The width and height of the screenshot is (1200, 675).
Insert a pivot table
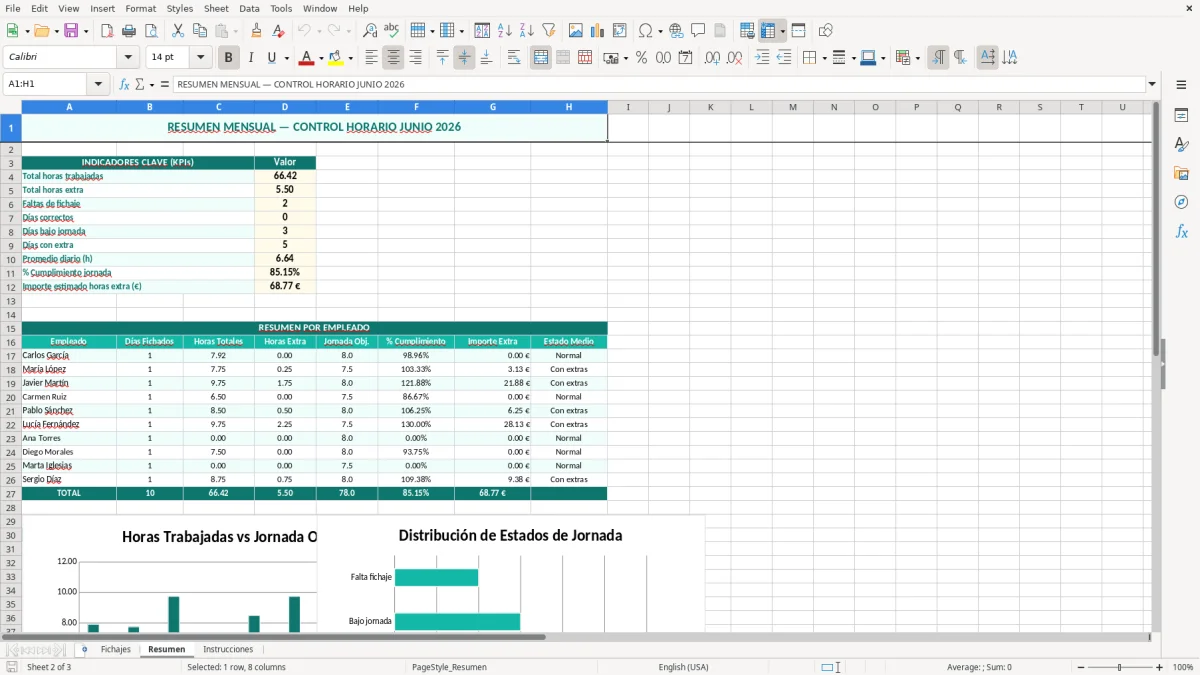tap(620, 31)
